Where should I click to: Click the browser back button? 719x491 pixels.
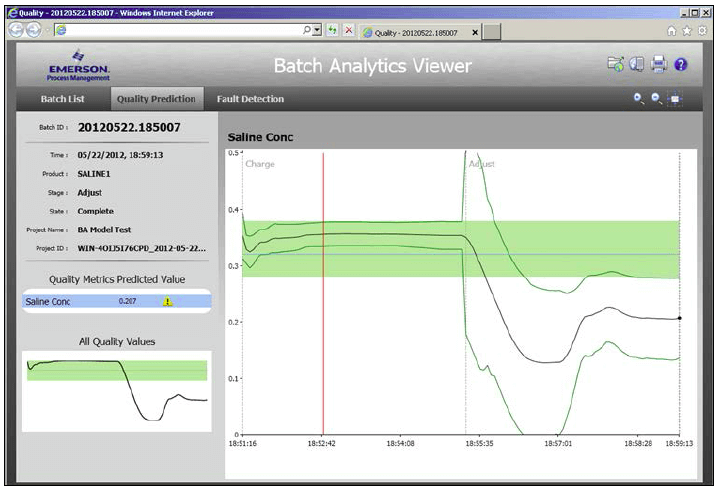tap(17, 31)
